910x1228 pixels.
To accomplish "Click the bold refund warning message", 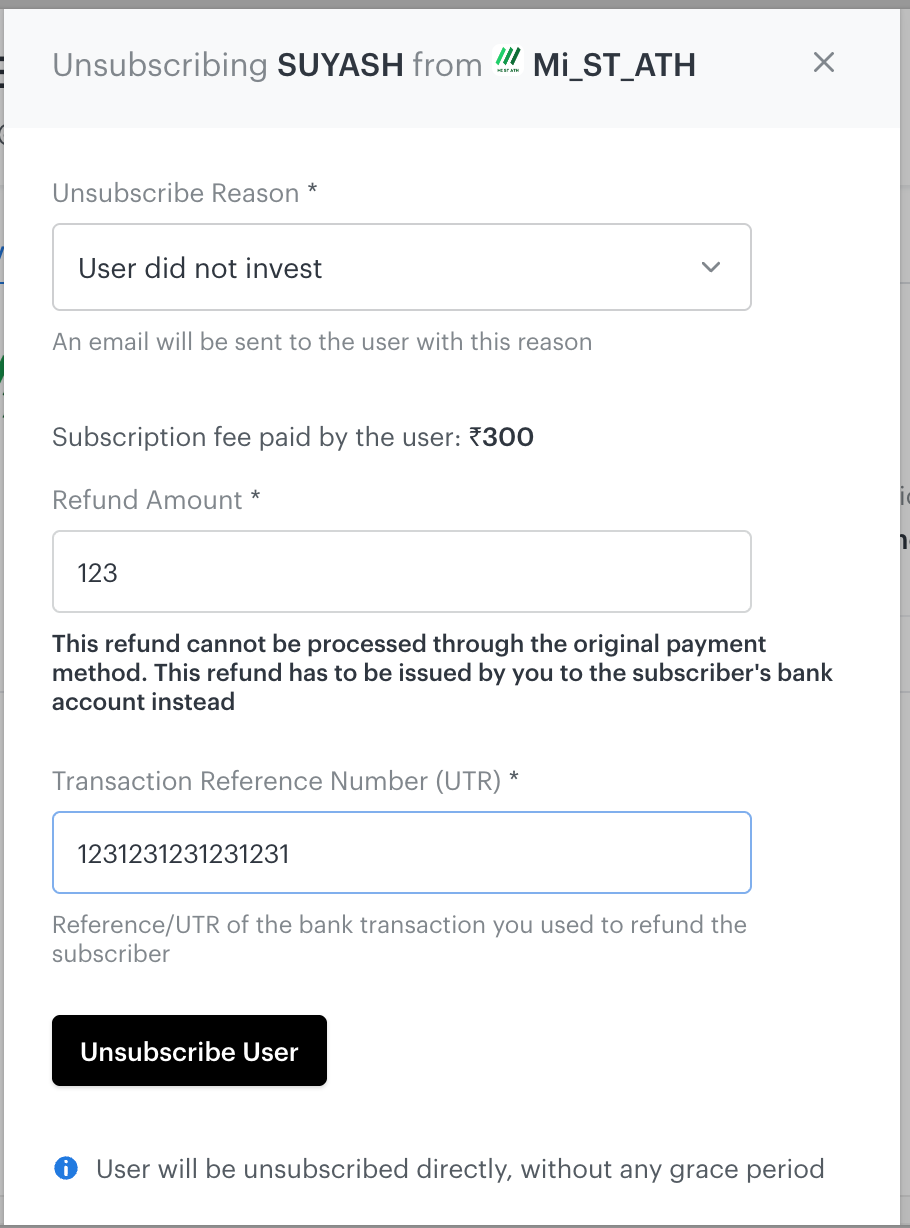I will [442, 672].
